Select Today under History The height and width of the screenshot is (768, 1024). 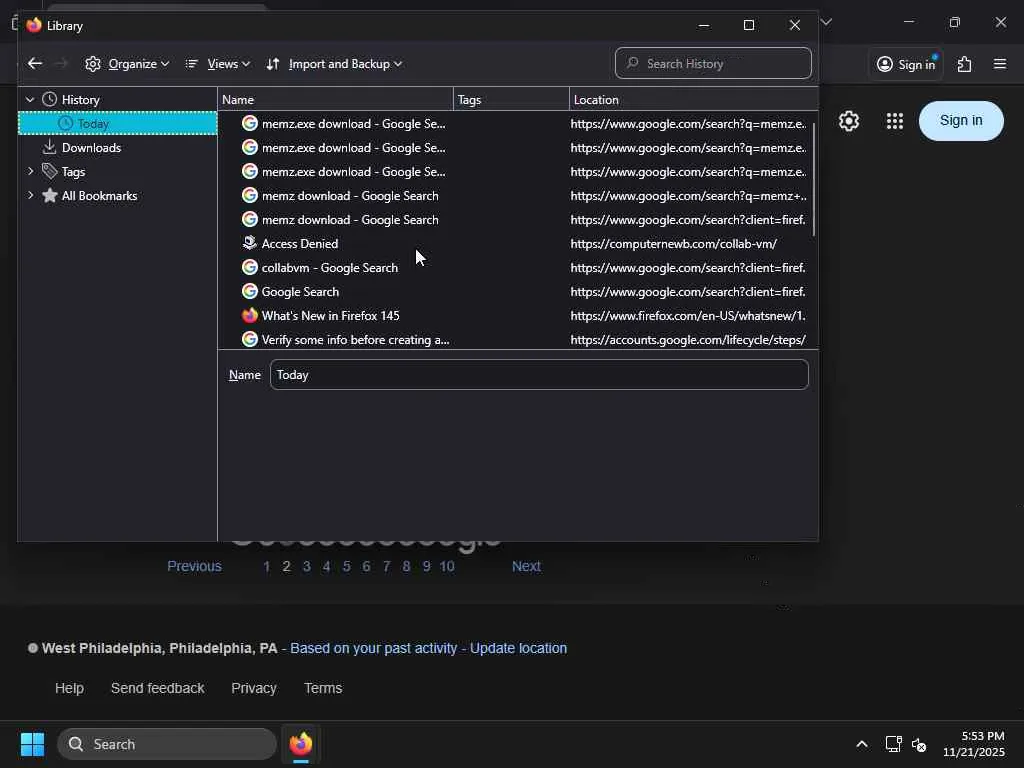[118, 123]
